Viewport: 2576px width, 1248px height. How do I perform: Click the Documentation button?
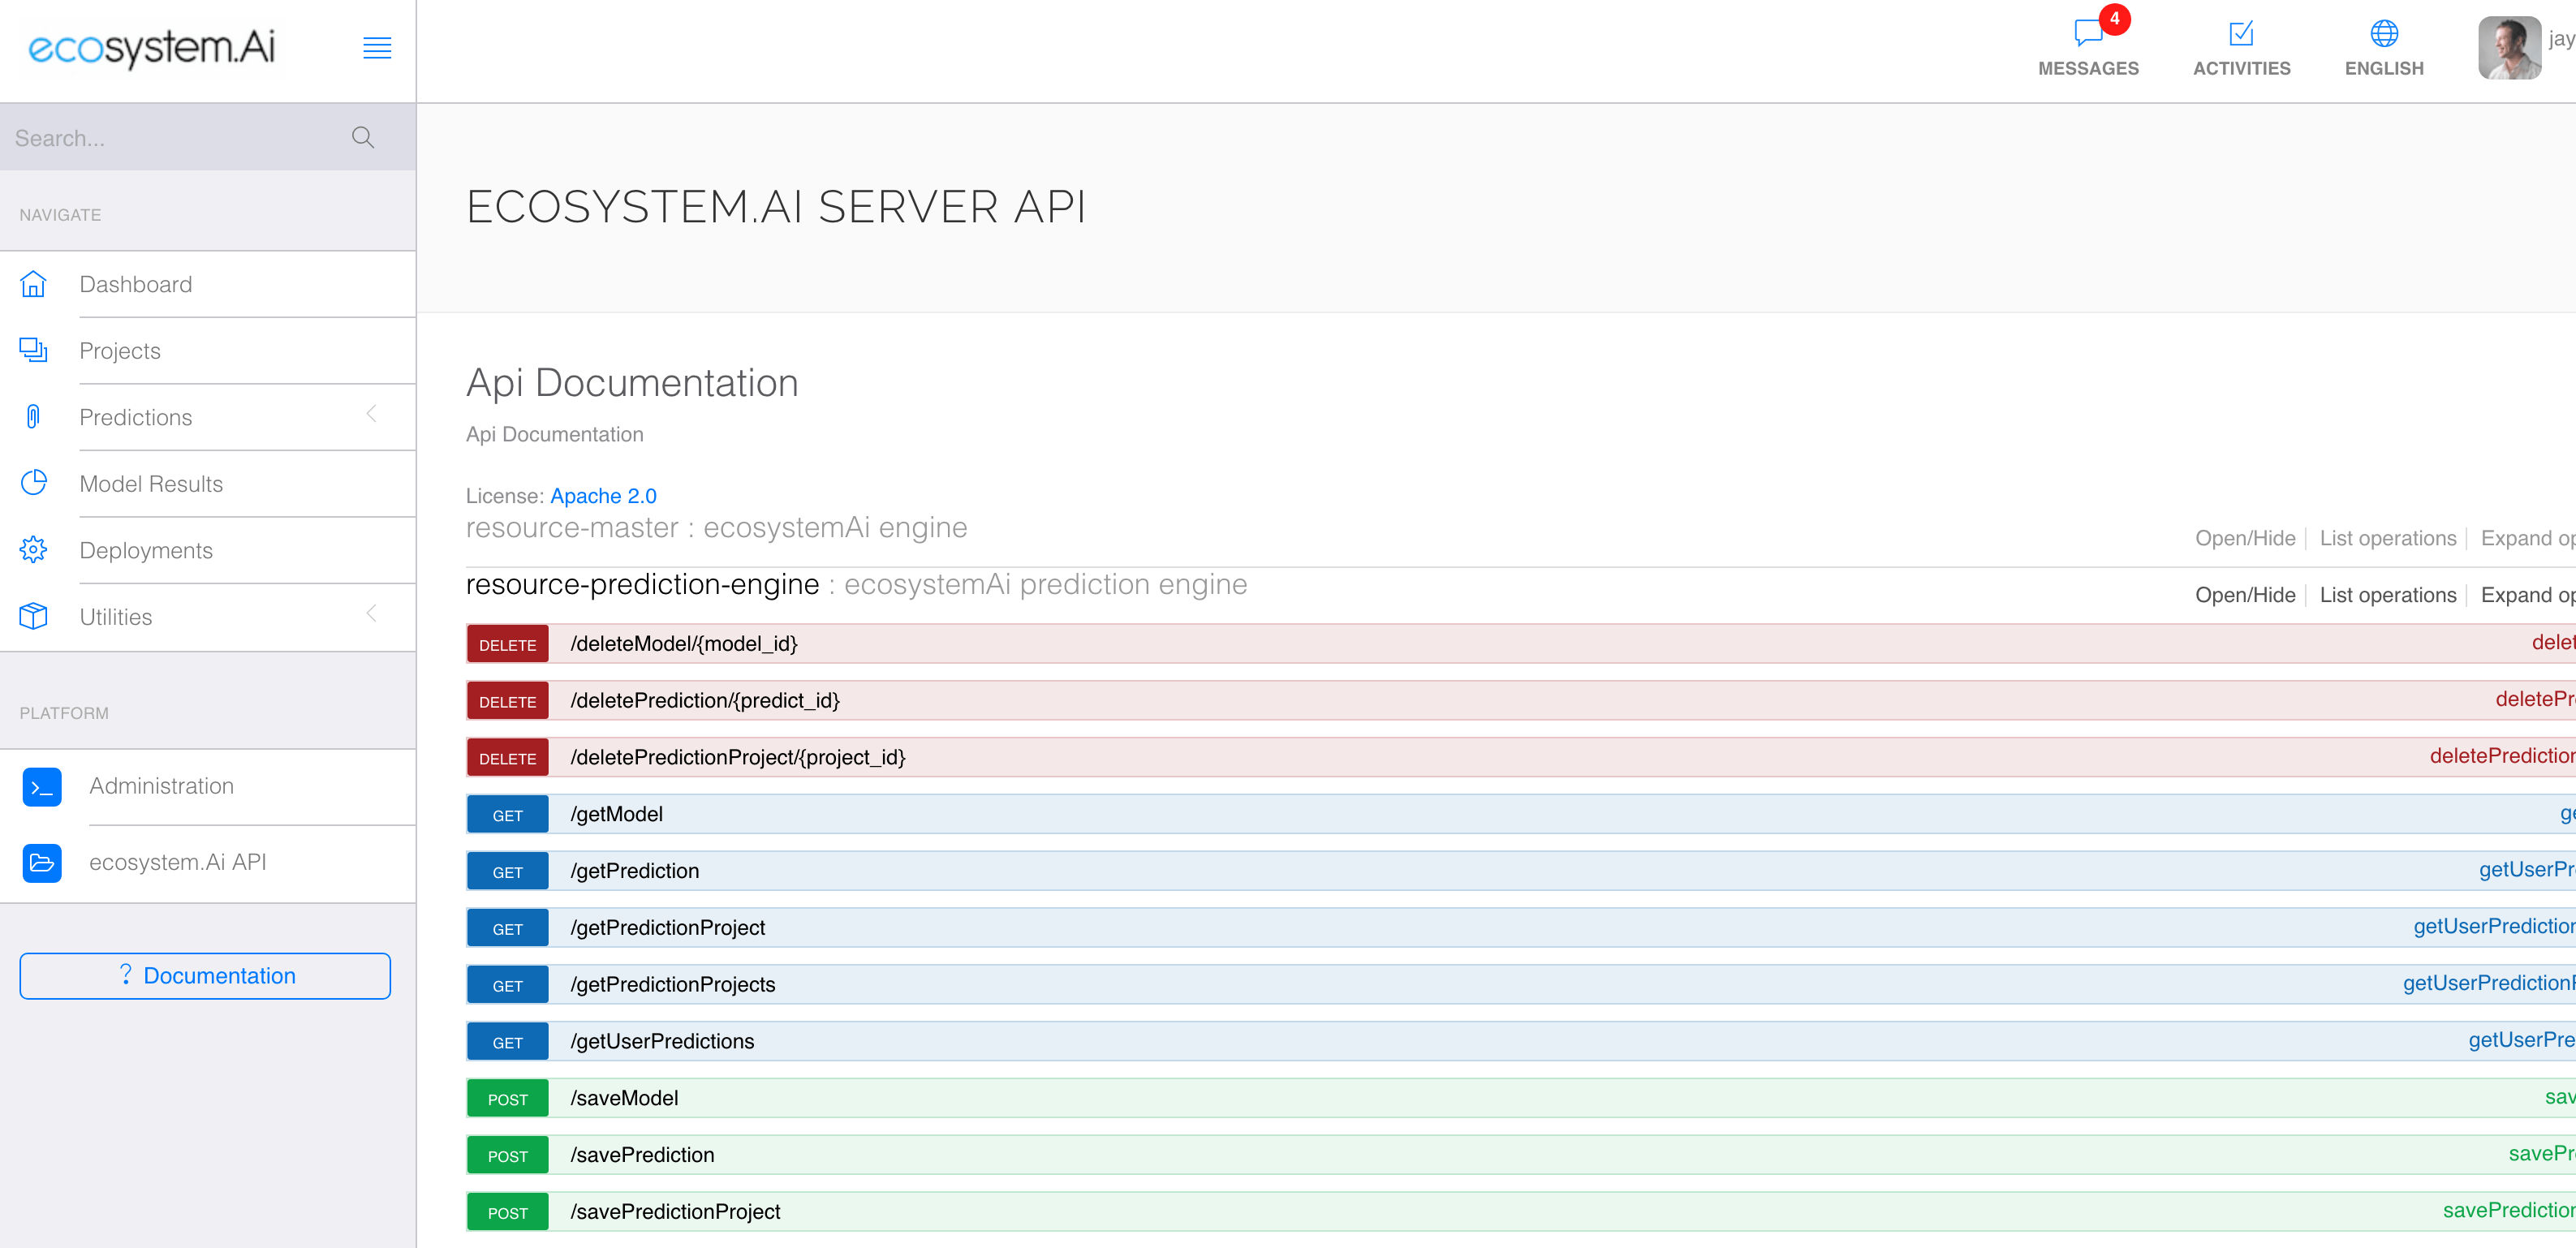point(205,975)
